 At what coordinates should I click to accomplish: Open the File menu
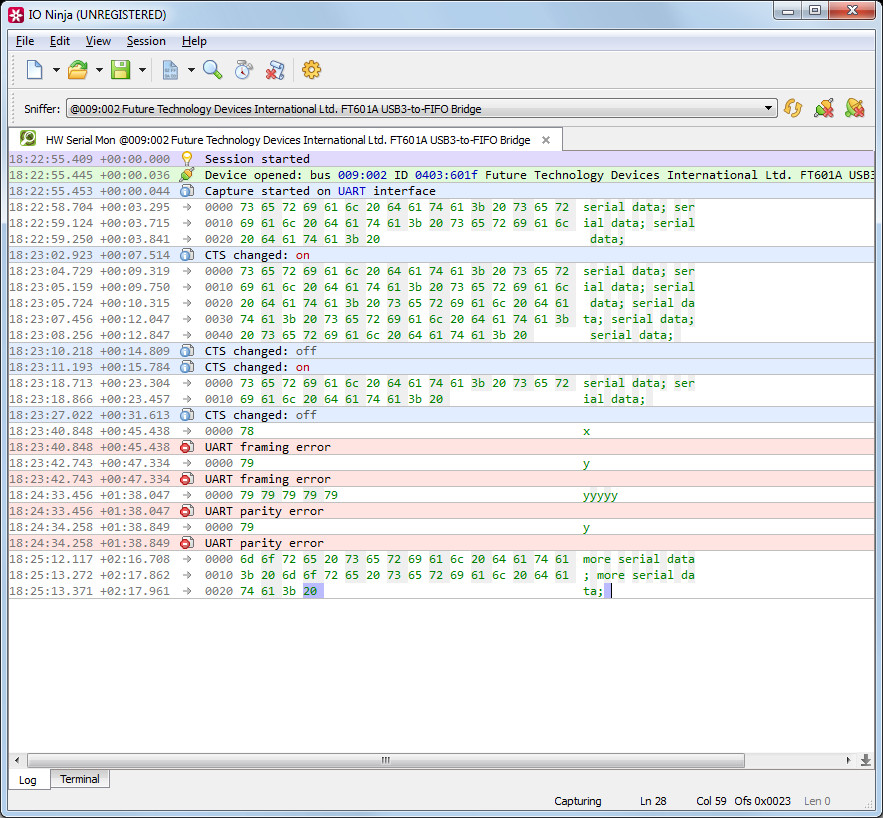25,41
